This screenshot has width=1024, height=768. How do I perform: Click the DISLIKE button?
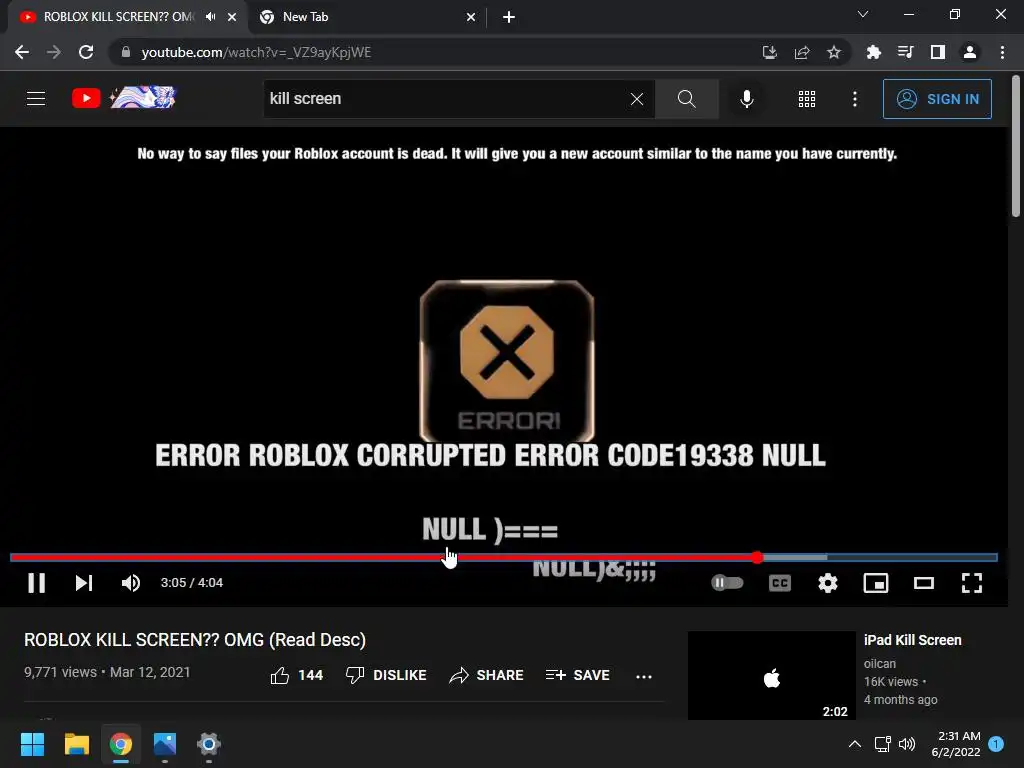[386, 675]
